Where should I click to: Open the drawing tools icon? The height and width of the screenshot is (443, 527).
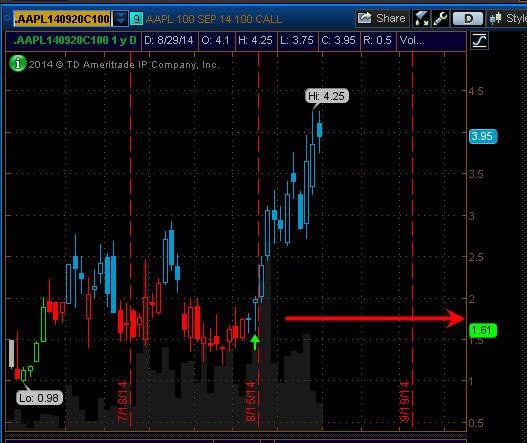[421, 18]
